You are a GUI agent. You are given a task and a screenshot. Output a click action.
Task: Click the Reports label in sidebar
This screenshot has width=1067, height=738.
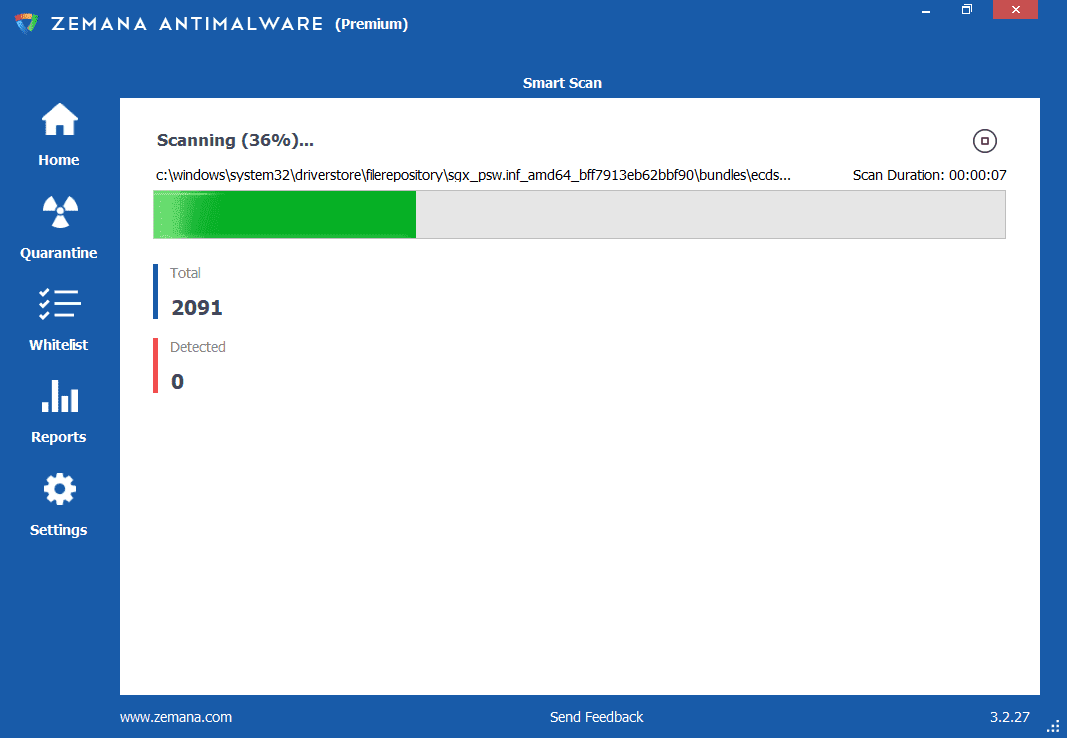tap(59, 437)
